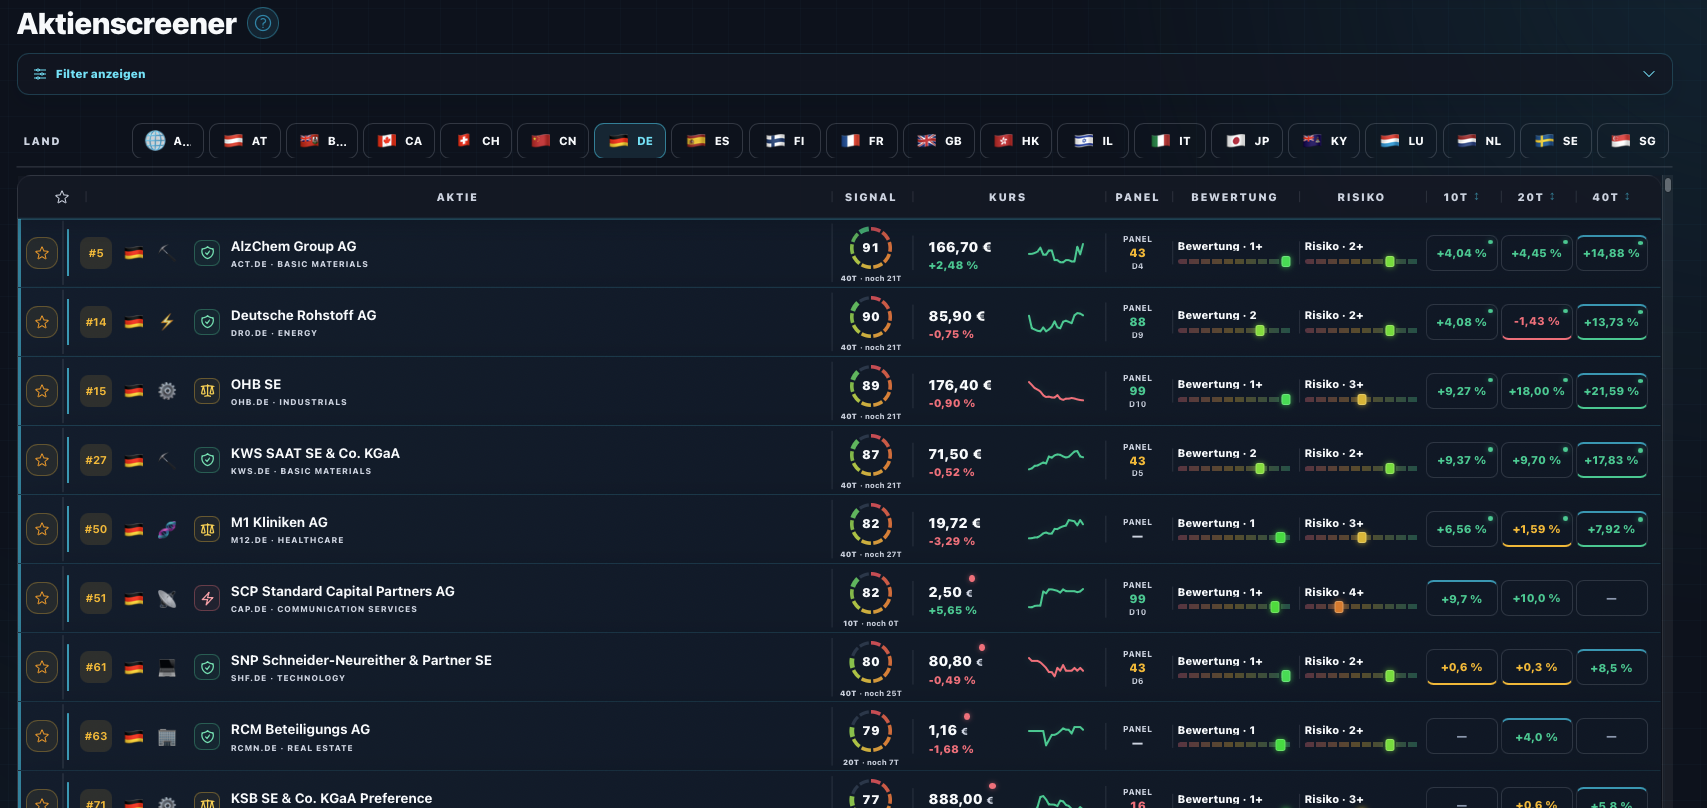Click the scales icon for OHB SE

207,391
